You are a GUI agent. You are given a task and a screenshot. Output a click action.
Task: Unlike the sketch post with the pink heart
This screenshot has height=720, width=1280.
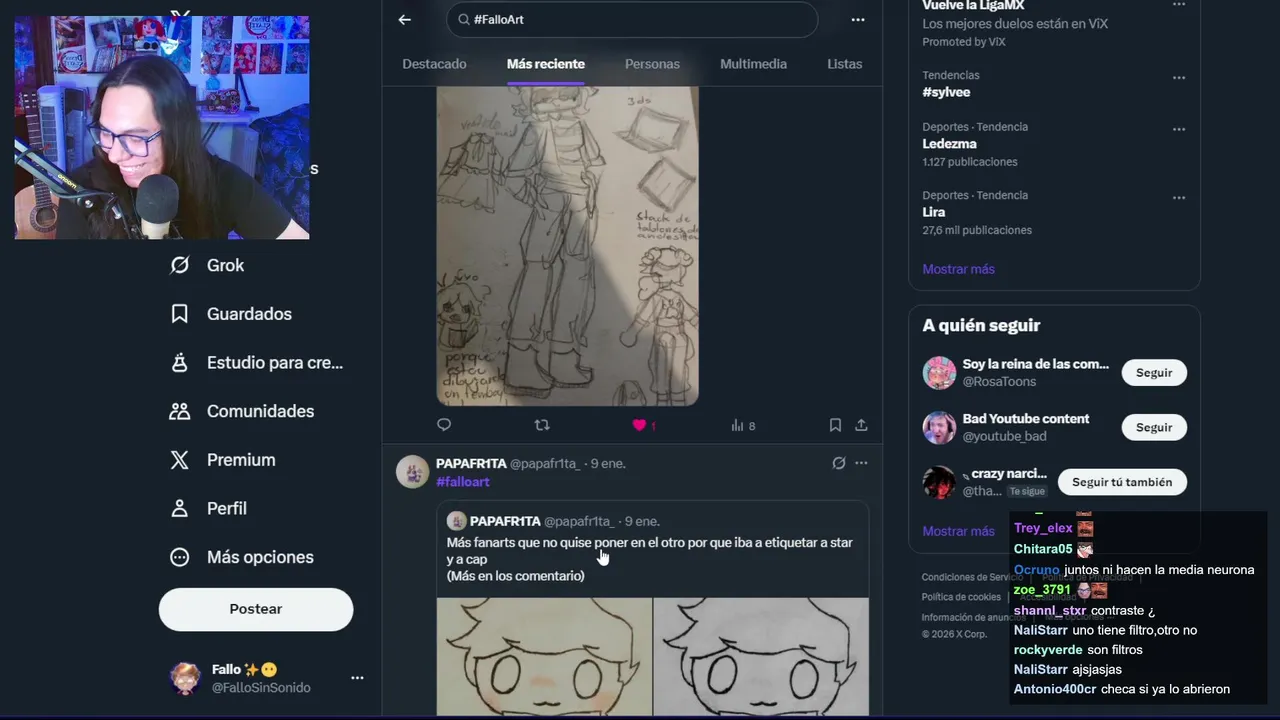pyautogui.click(x=640, y=425)
